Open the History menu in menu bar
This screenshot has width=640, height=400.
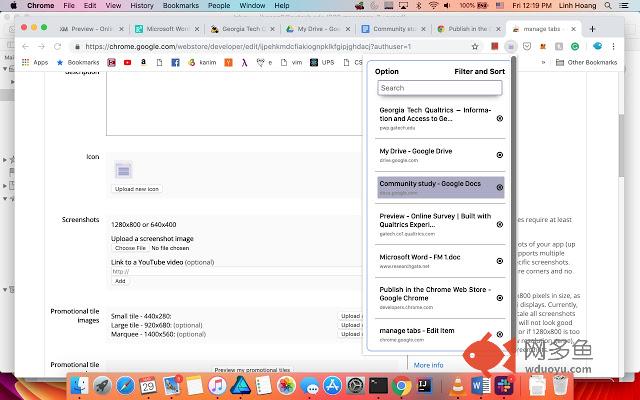coord(142,6)
